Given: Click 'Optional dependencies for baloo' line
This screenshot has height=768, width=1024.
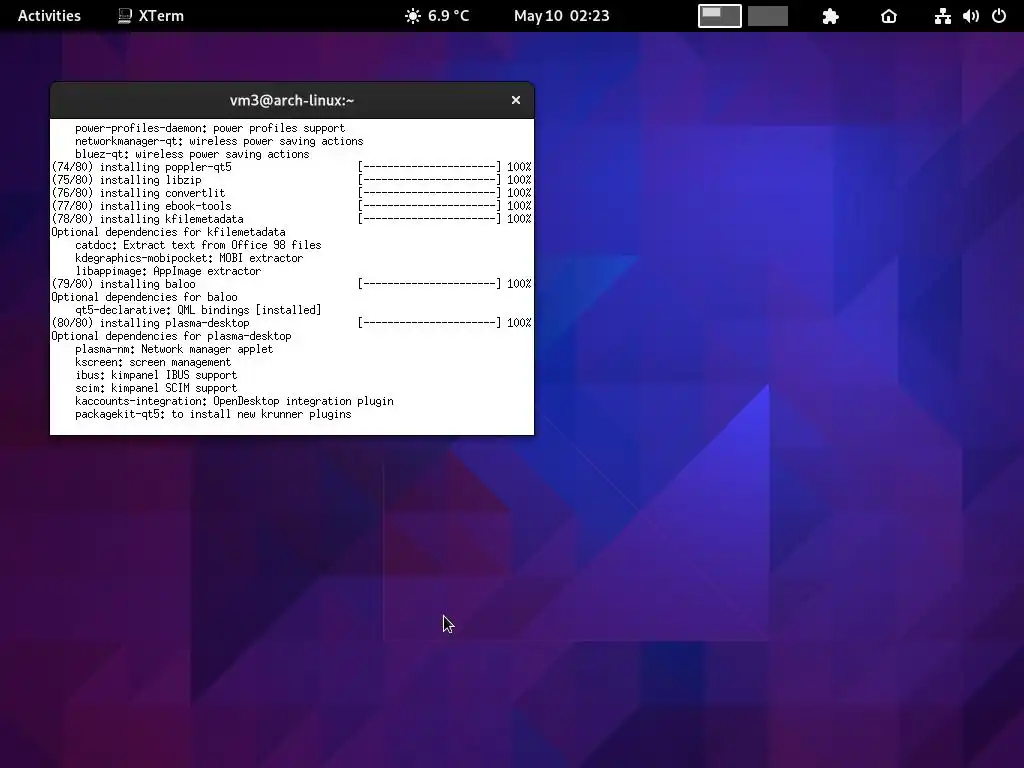Looking at the screenshot, I should [144, 297].
